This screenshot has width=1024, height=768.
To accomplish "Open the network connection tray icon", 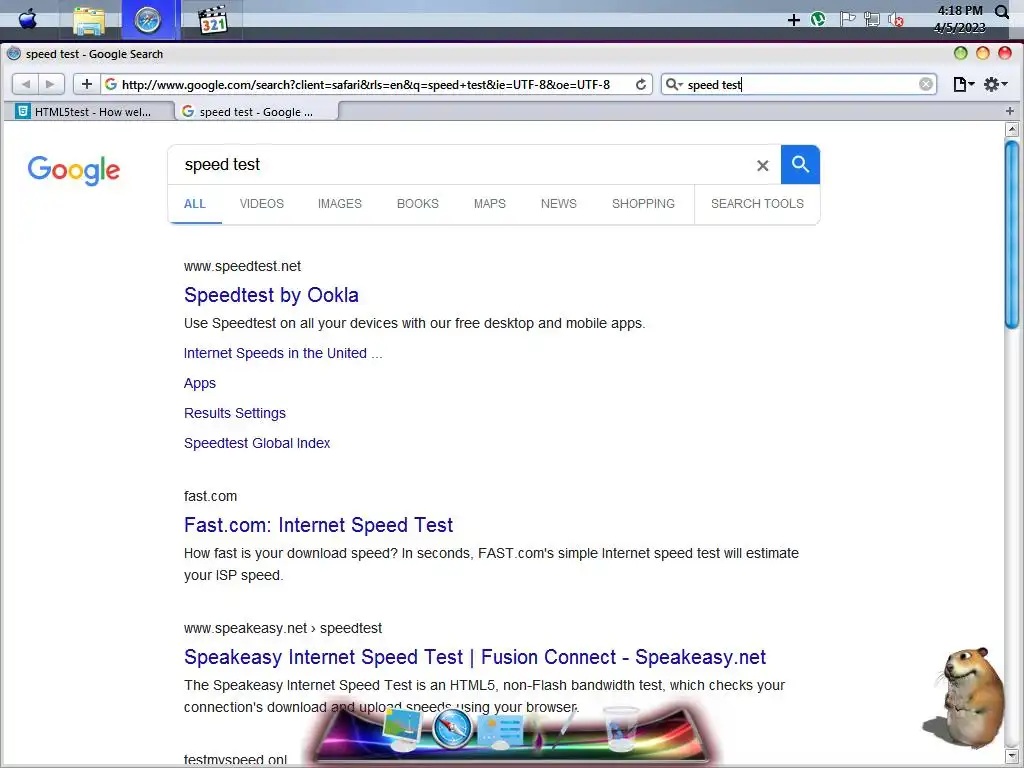I will point(872,20).
